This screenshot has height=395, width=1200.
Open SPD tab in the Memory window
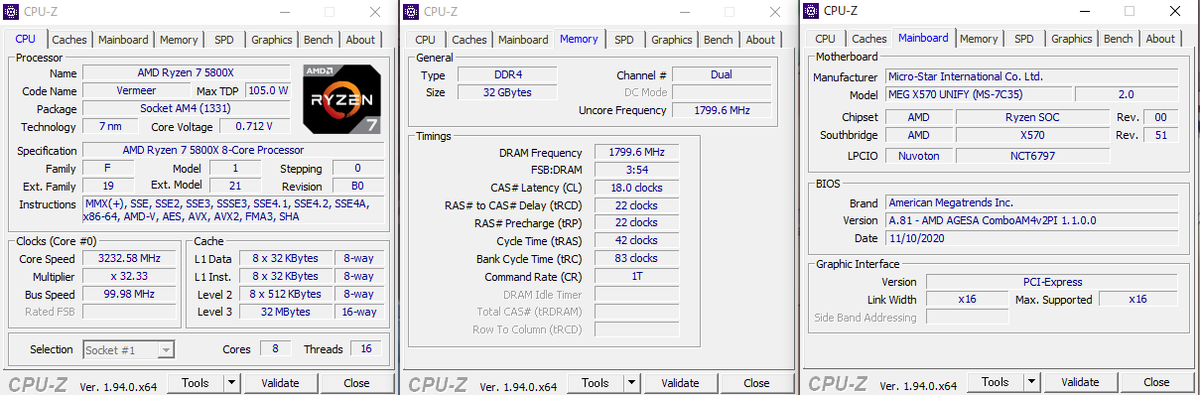click(624, 40)
